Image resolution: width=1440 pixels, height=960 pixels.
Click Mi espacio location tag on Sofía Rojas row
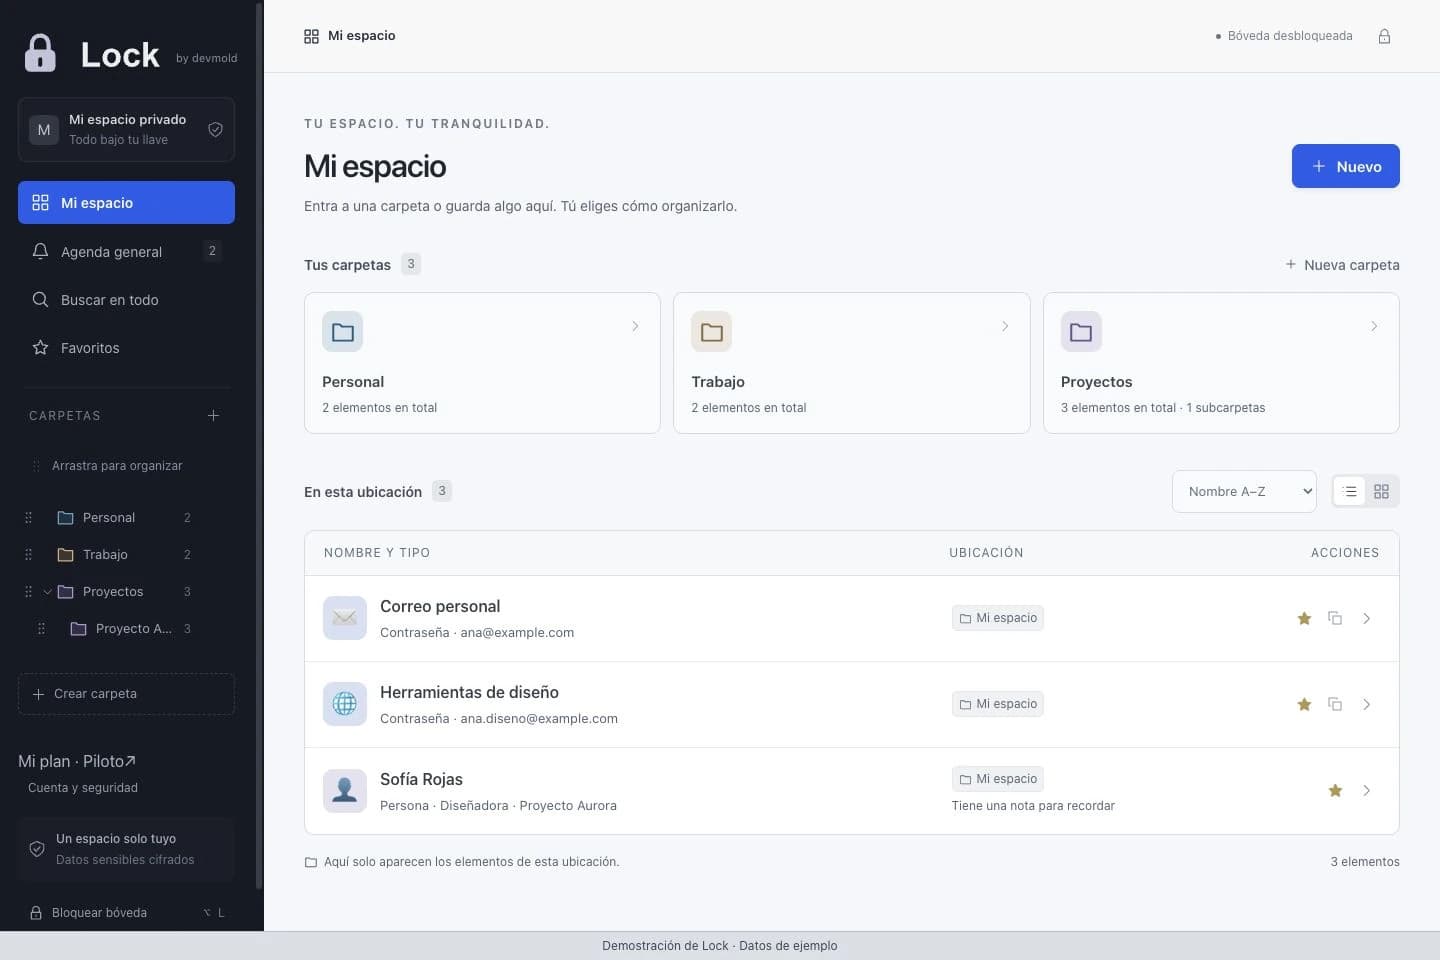998,779
